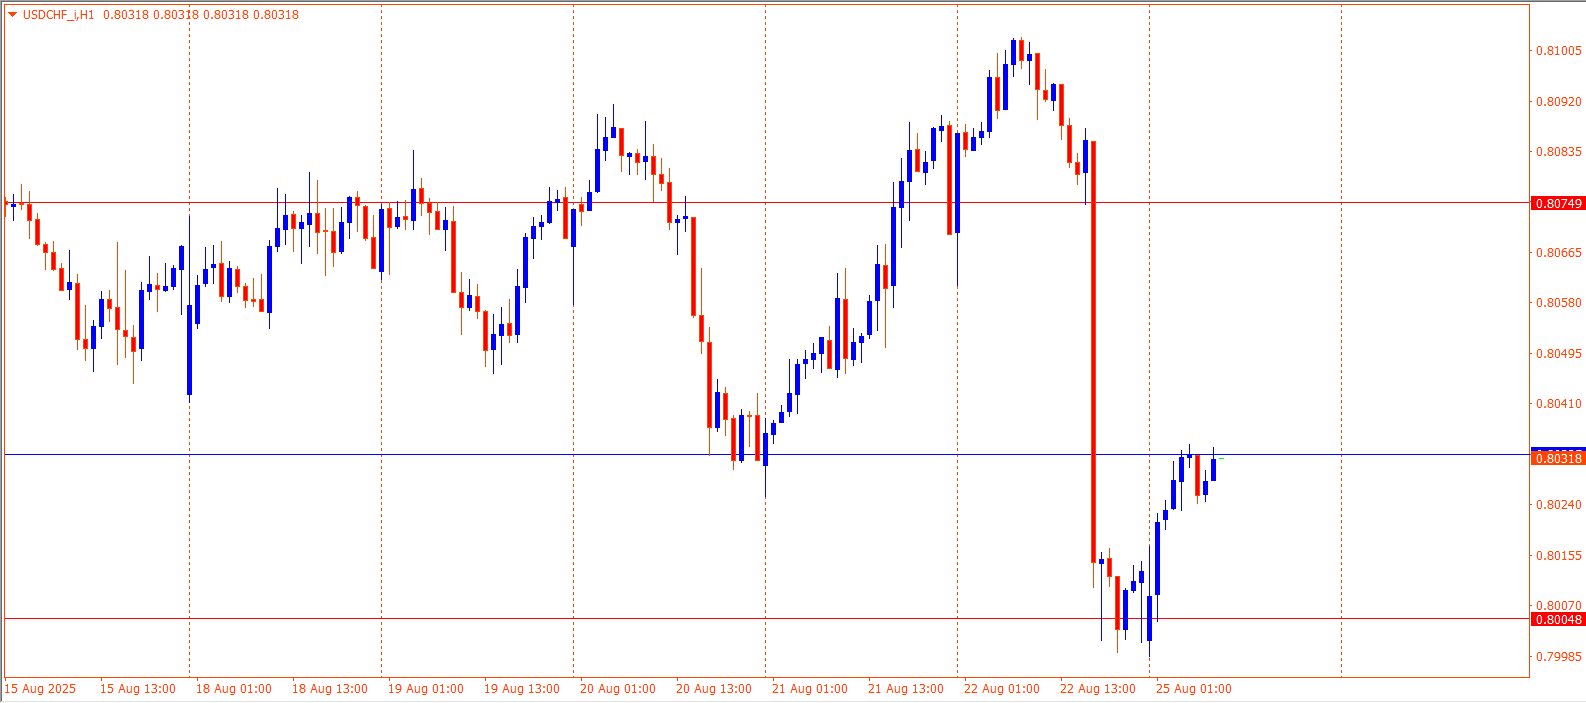Screen dimensions: 1586x703
Task: Click time label 18 Aug 01:00
Action: [234, 689]
